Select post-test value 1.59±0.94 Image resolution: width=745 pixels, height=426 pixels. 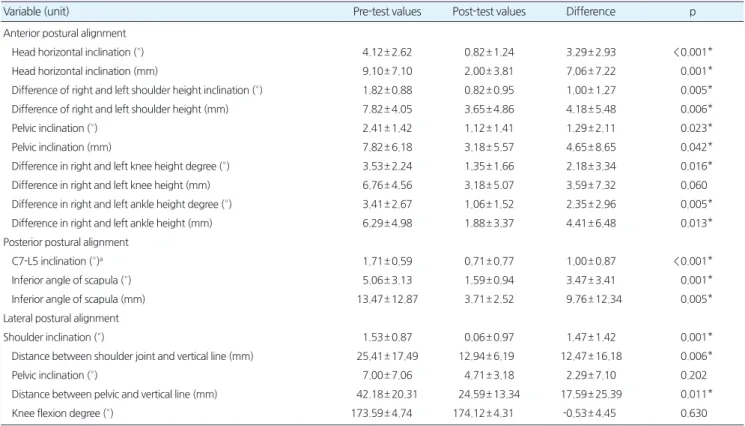pyautogui.click(x=489, y=280)
